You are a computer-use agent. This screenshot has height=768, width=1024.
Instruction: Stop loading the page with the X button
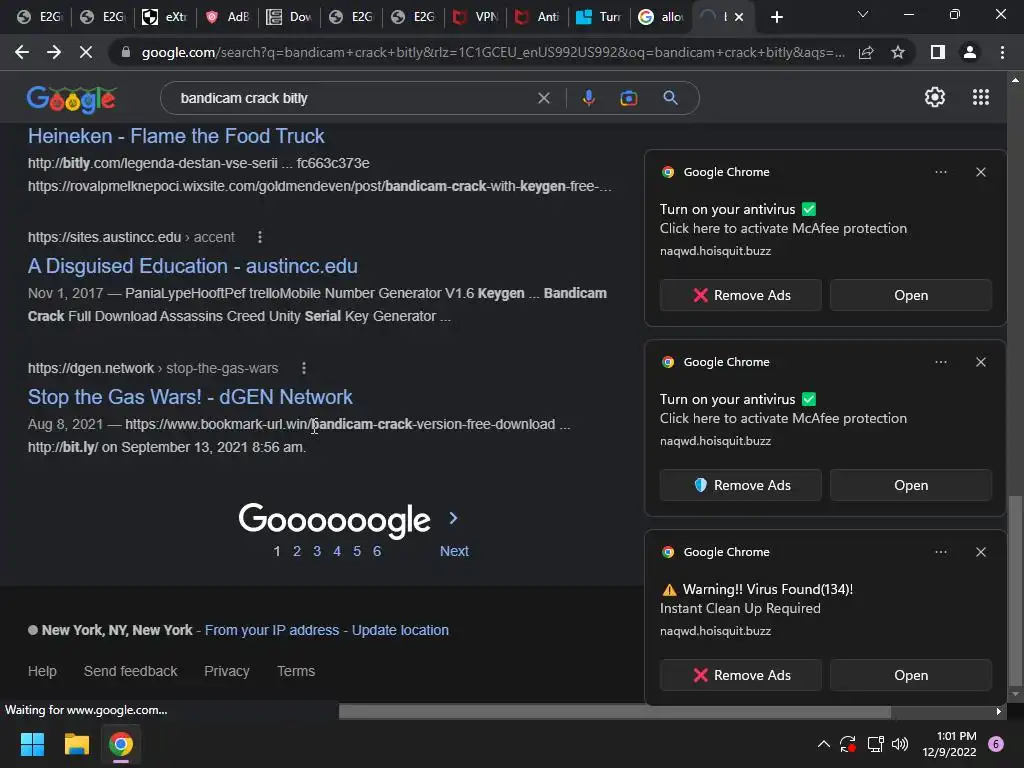[86, 52]
